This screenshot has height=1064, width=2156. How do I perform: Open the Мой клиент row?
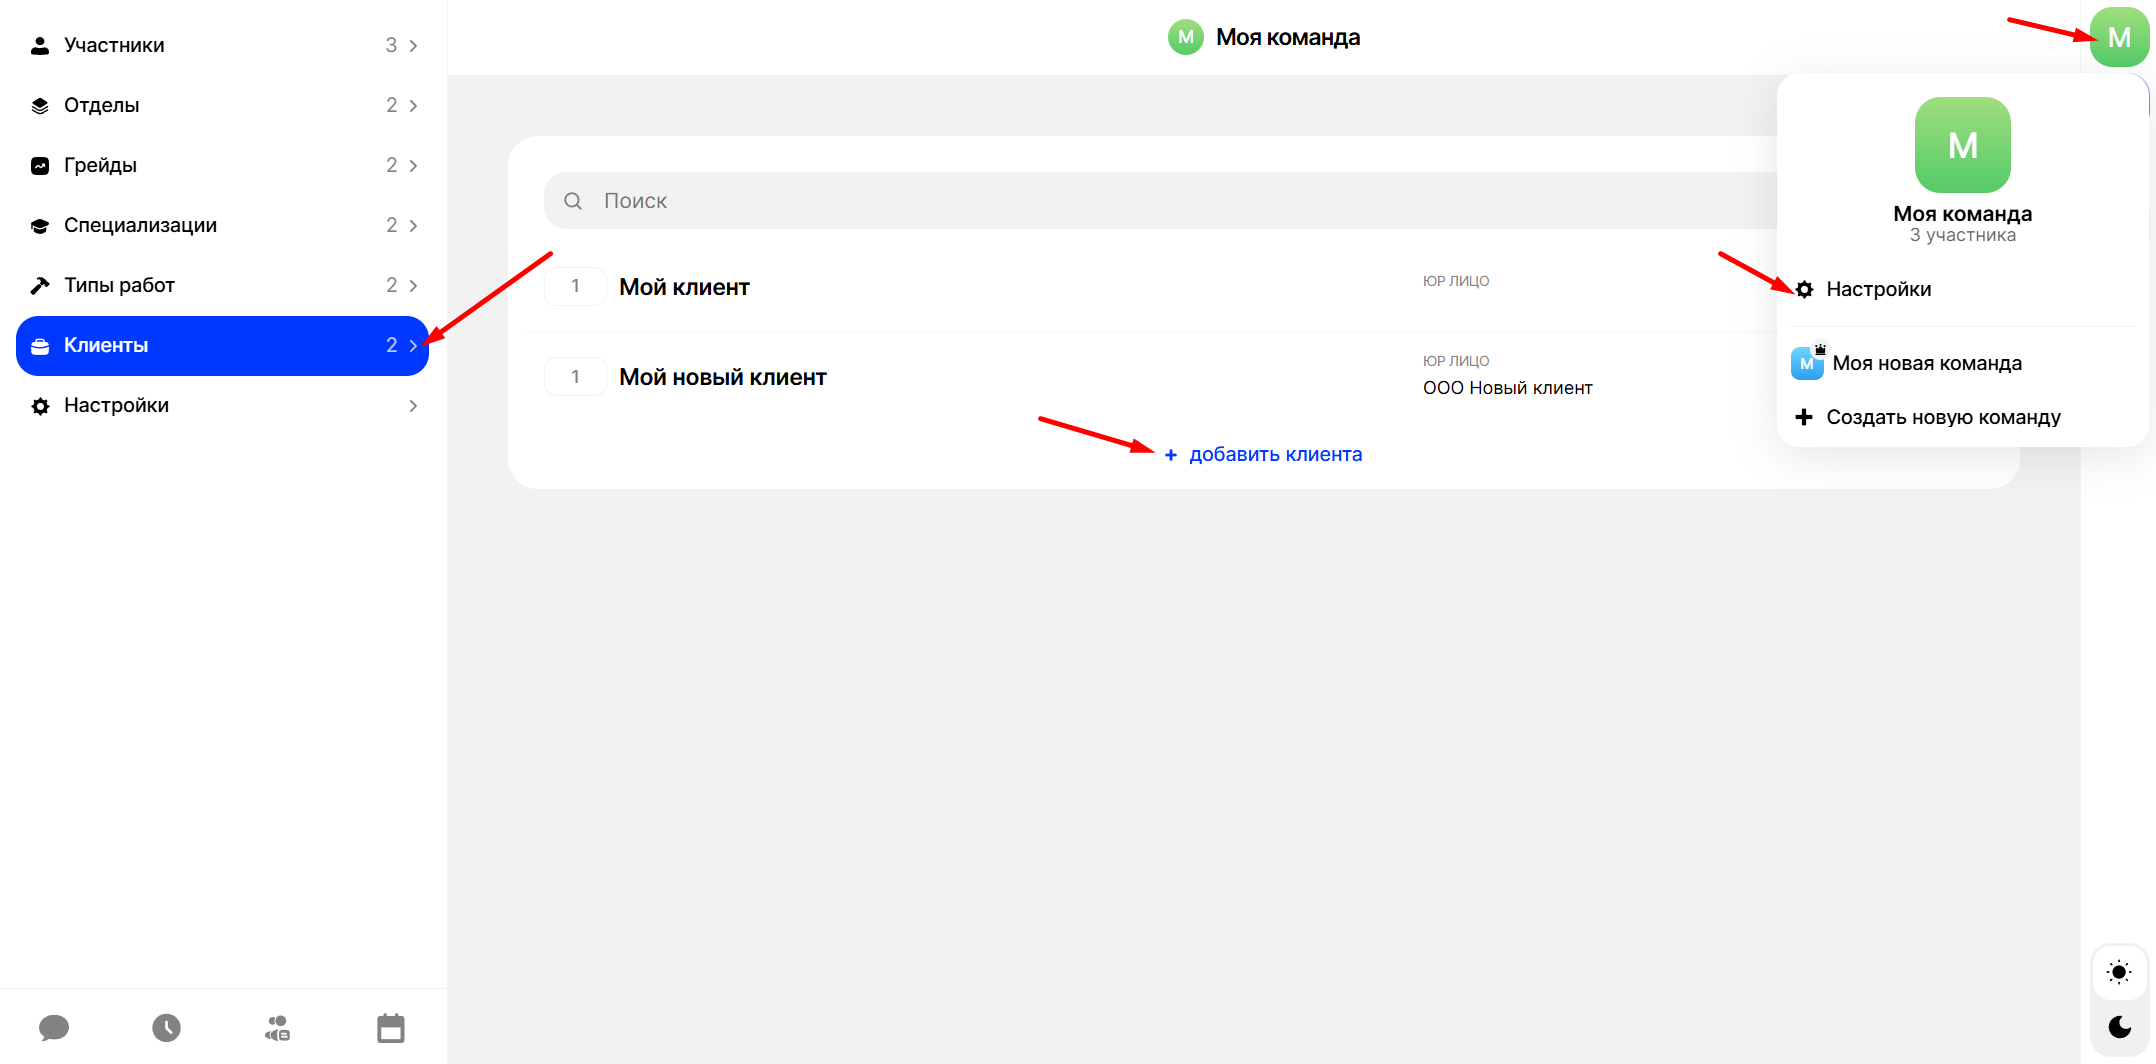tap(684, 287)
